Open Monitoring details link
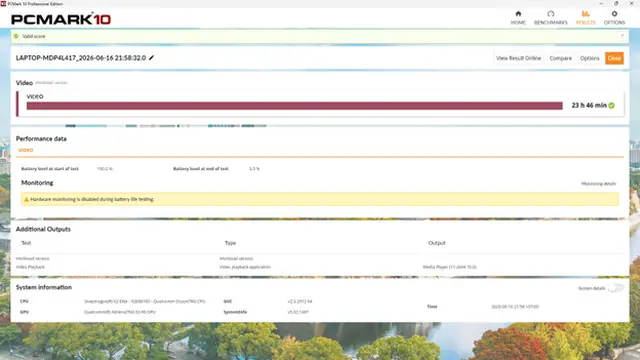 (598, 184)
